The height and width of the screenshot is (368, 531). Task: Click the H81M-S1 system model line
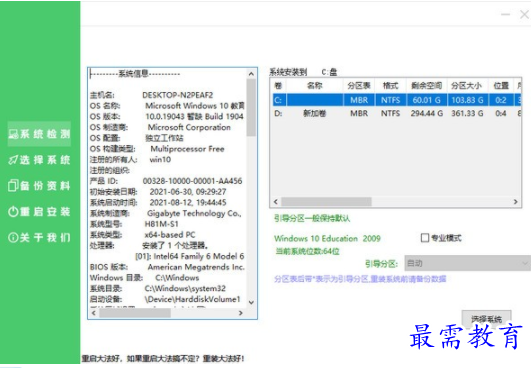134,224
